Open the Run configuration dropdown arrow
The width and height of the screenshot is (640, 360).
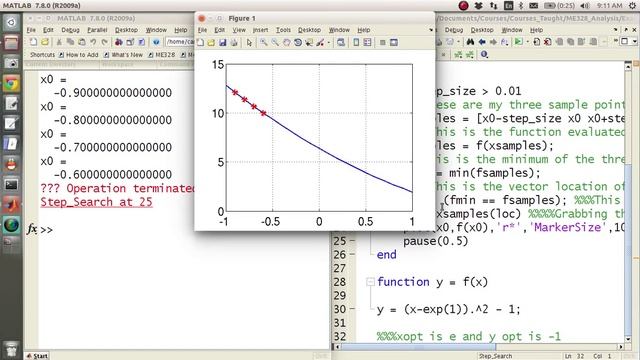(x=527, y=42)
